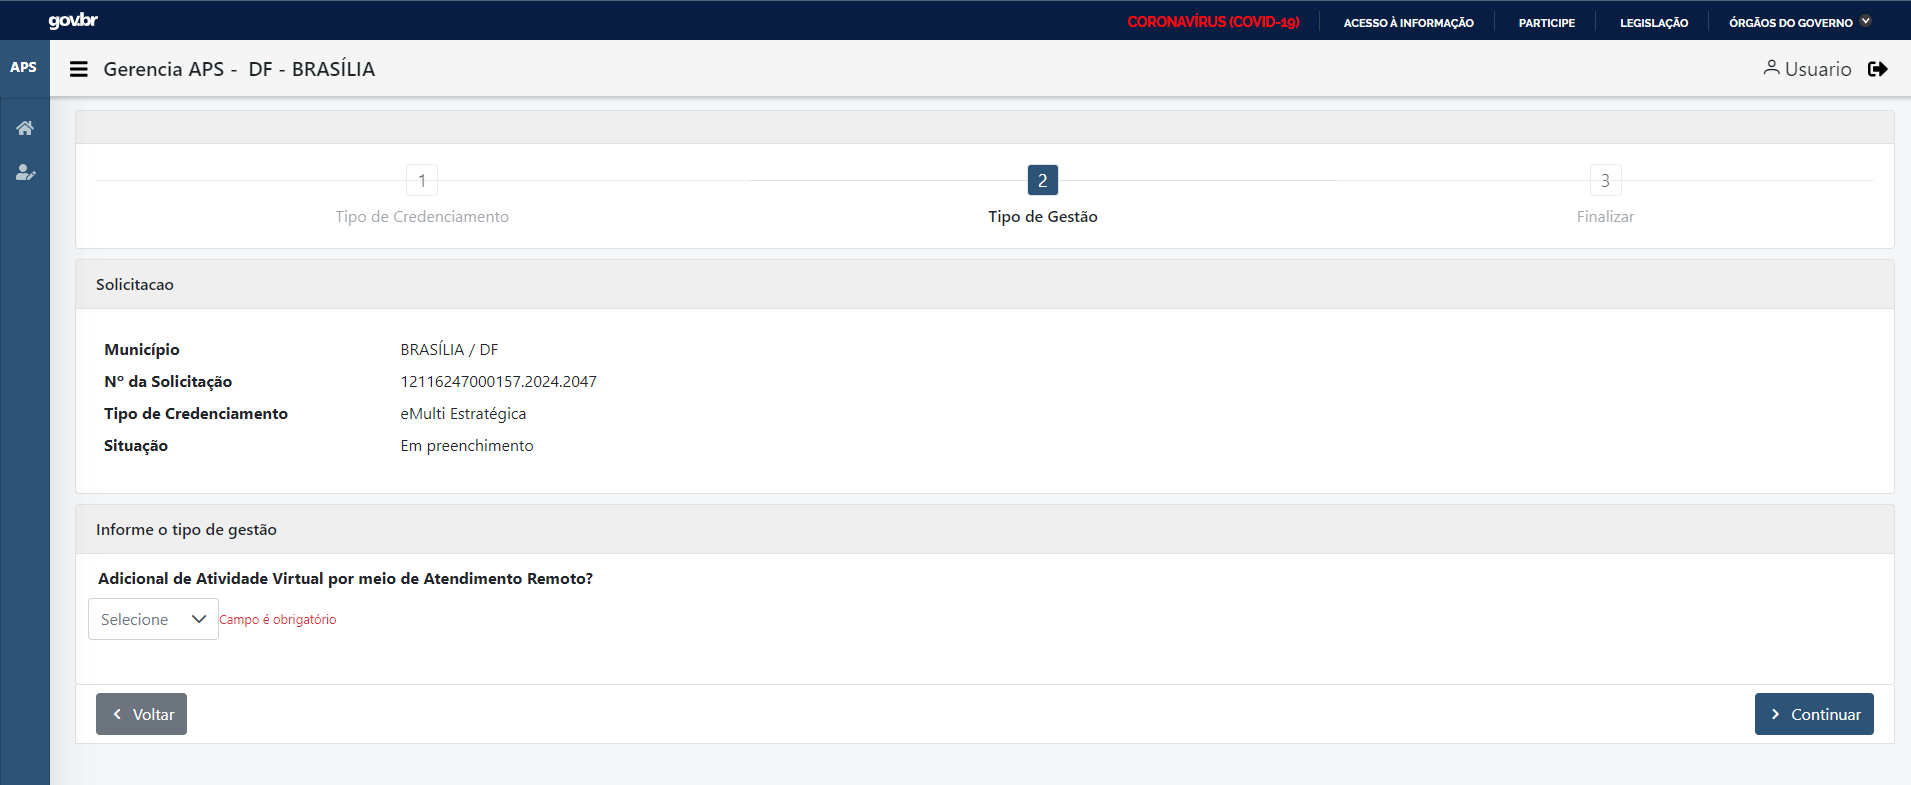Viewport: 1911px width, 785px height.
Task: Expand the ÓRGÃOS DO GOVERNO dropdown
Action: pyautogui.click(x=1799, y=22)
